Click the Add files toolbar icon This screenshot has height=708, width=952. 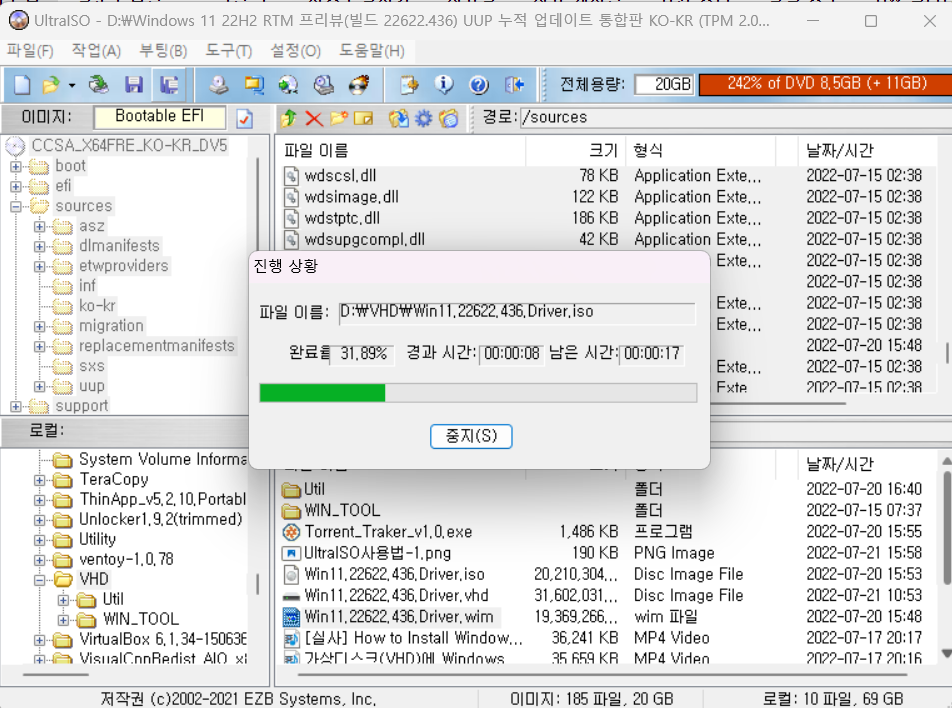(409, 85)
